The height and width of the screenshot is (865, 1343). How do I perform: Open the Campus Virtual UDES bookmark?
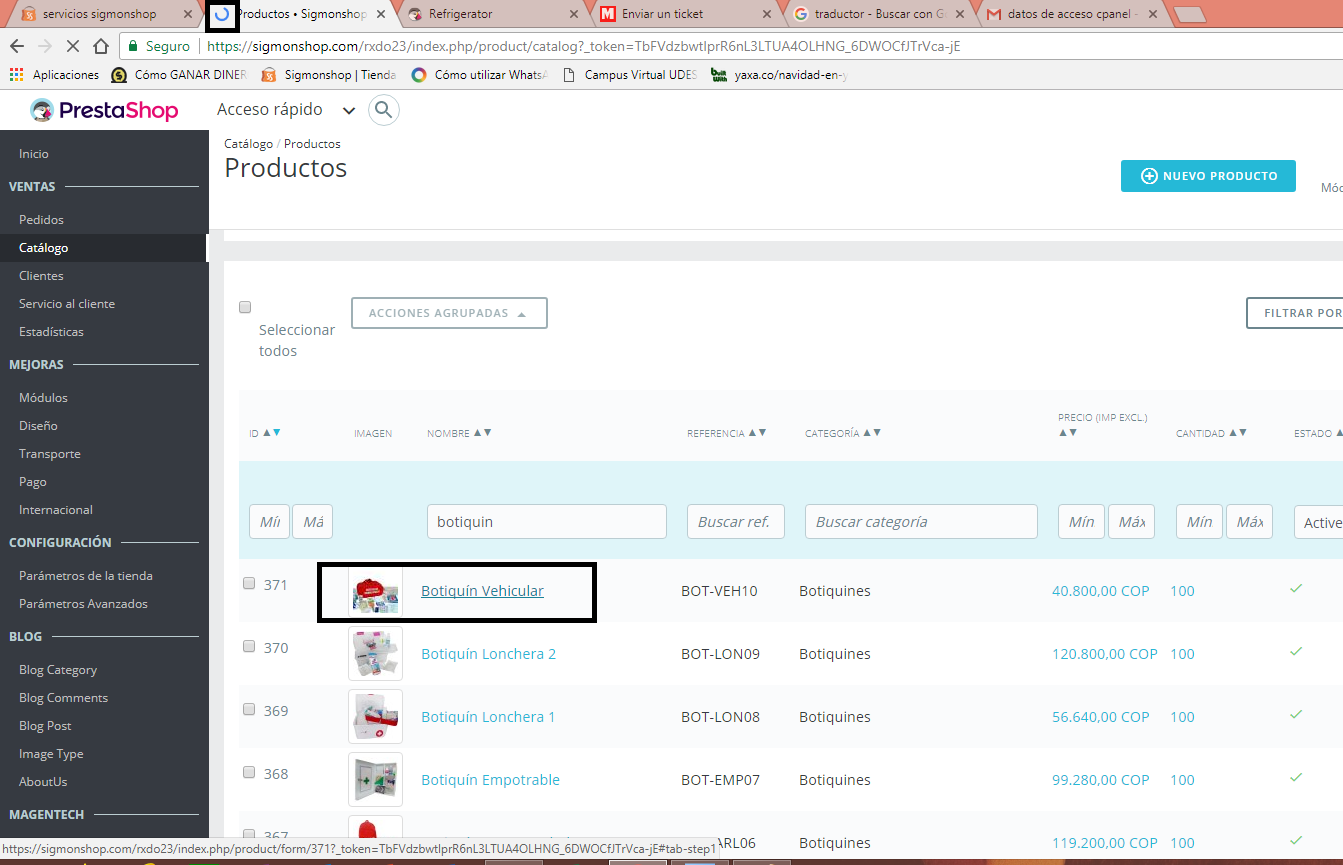pyautogui.click(x=630, y=75)
